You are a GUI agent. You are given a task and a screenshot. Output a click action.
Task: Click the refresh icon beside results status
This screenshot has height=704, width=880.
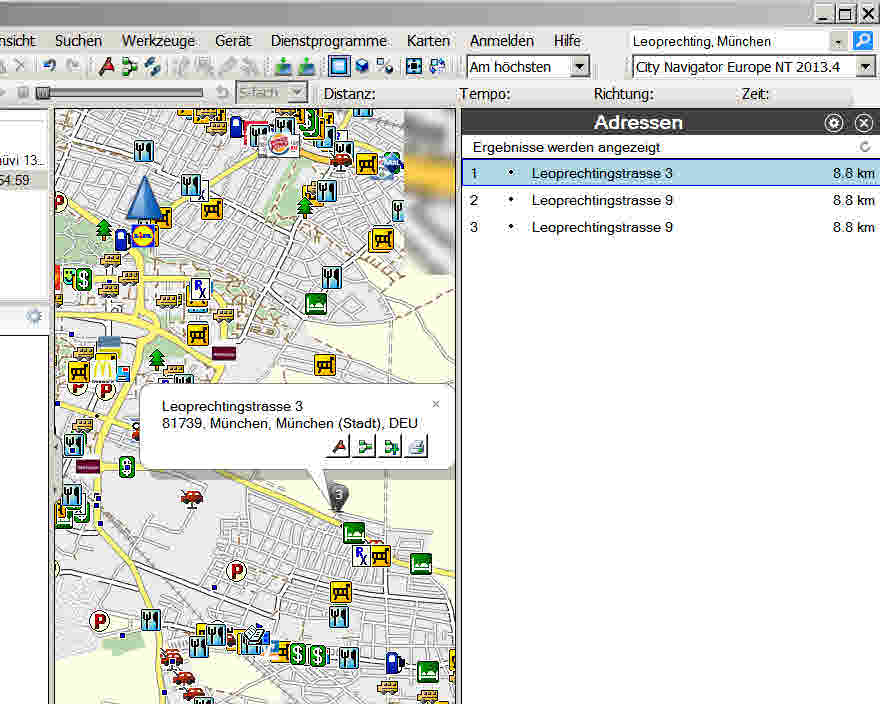[x=865, y=147]
